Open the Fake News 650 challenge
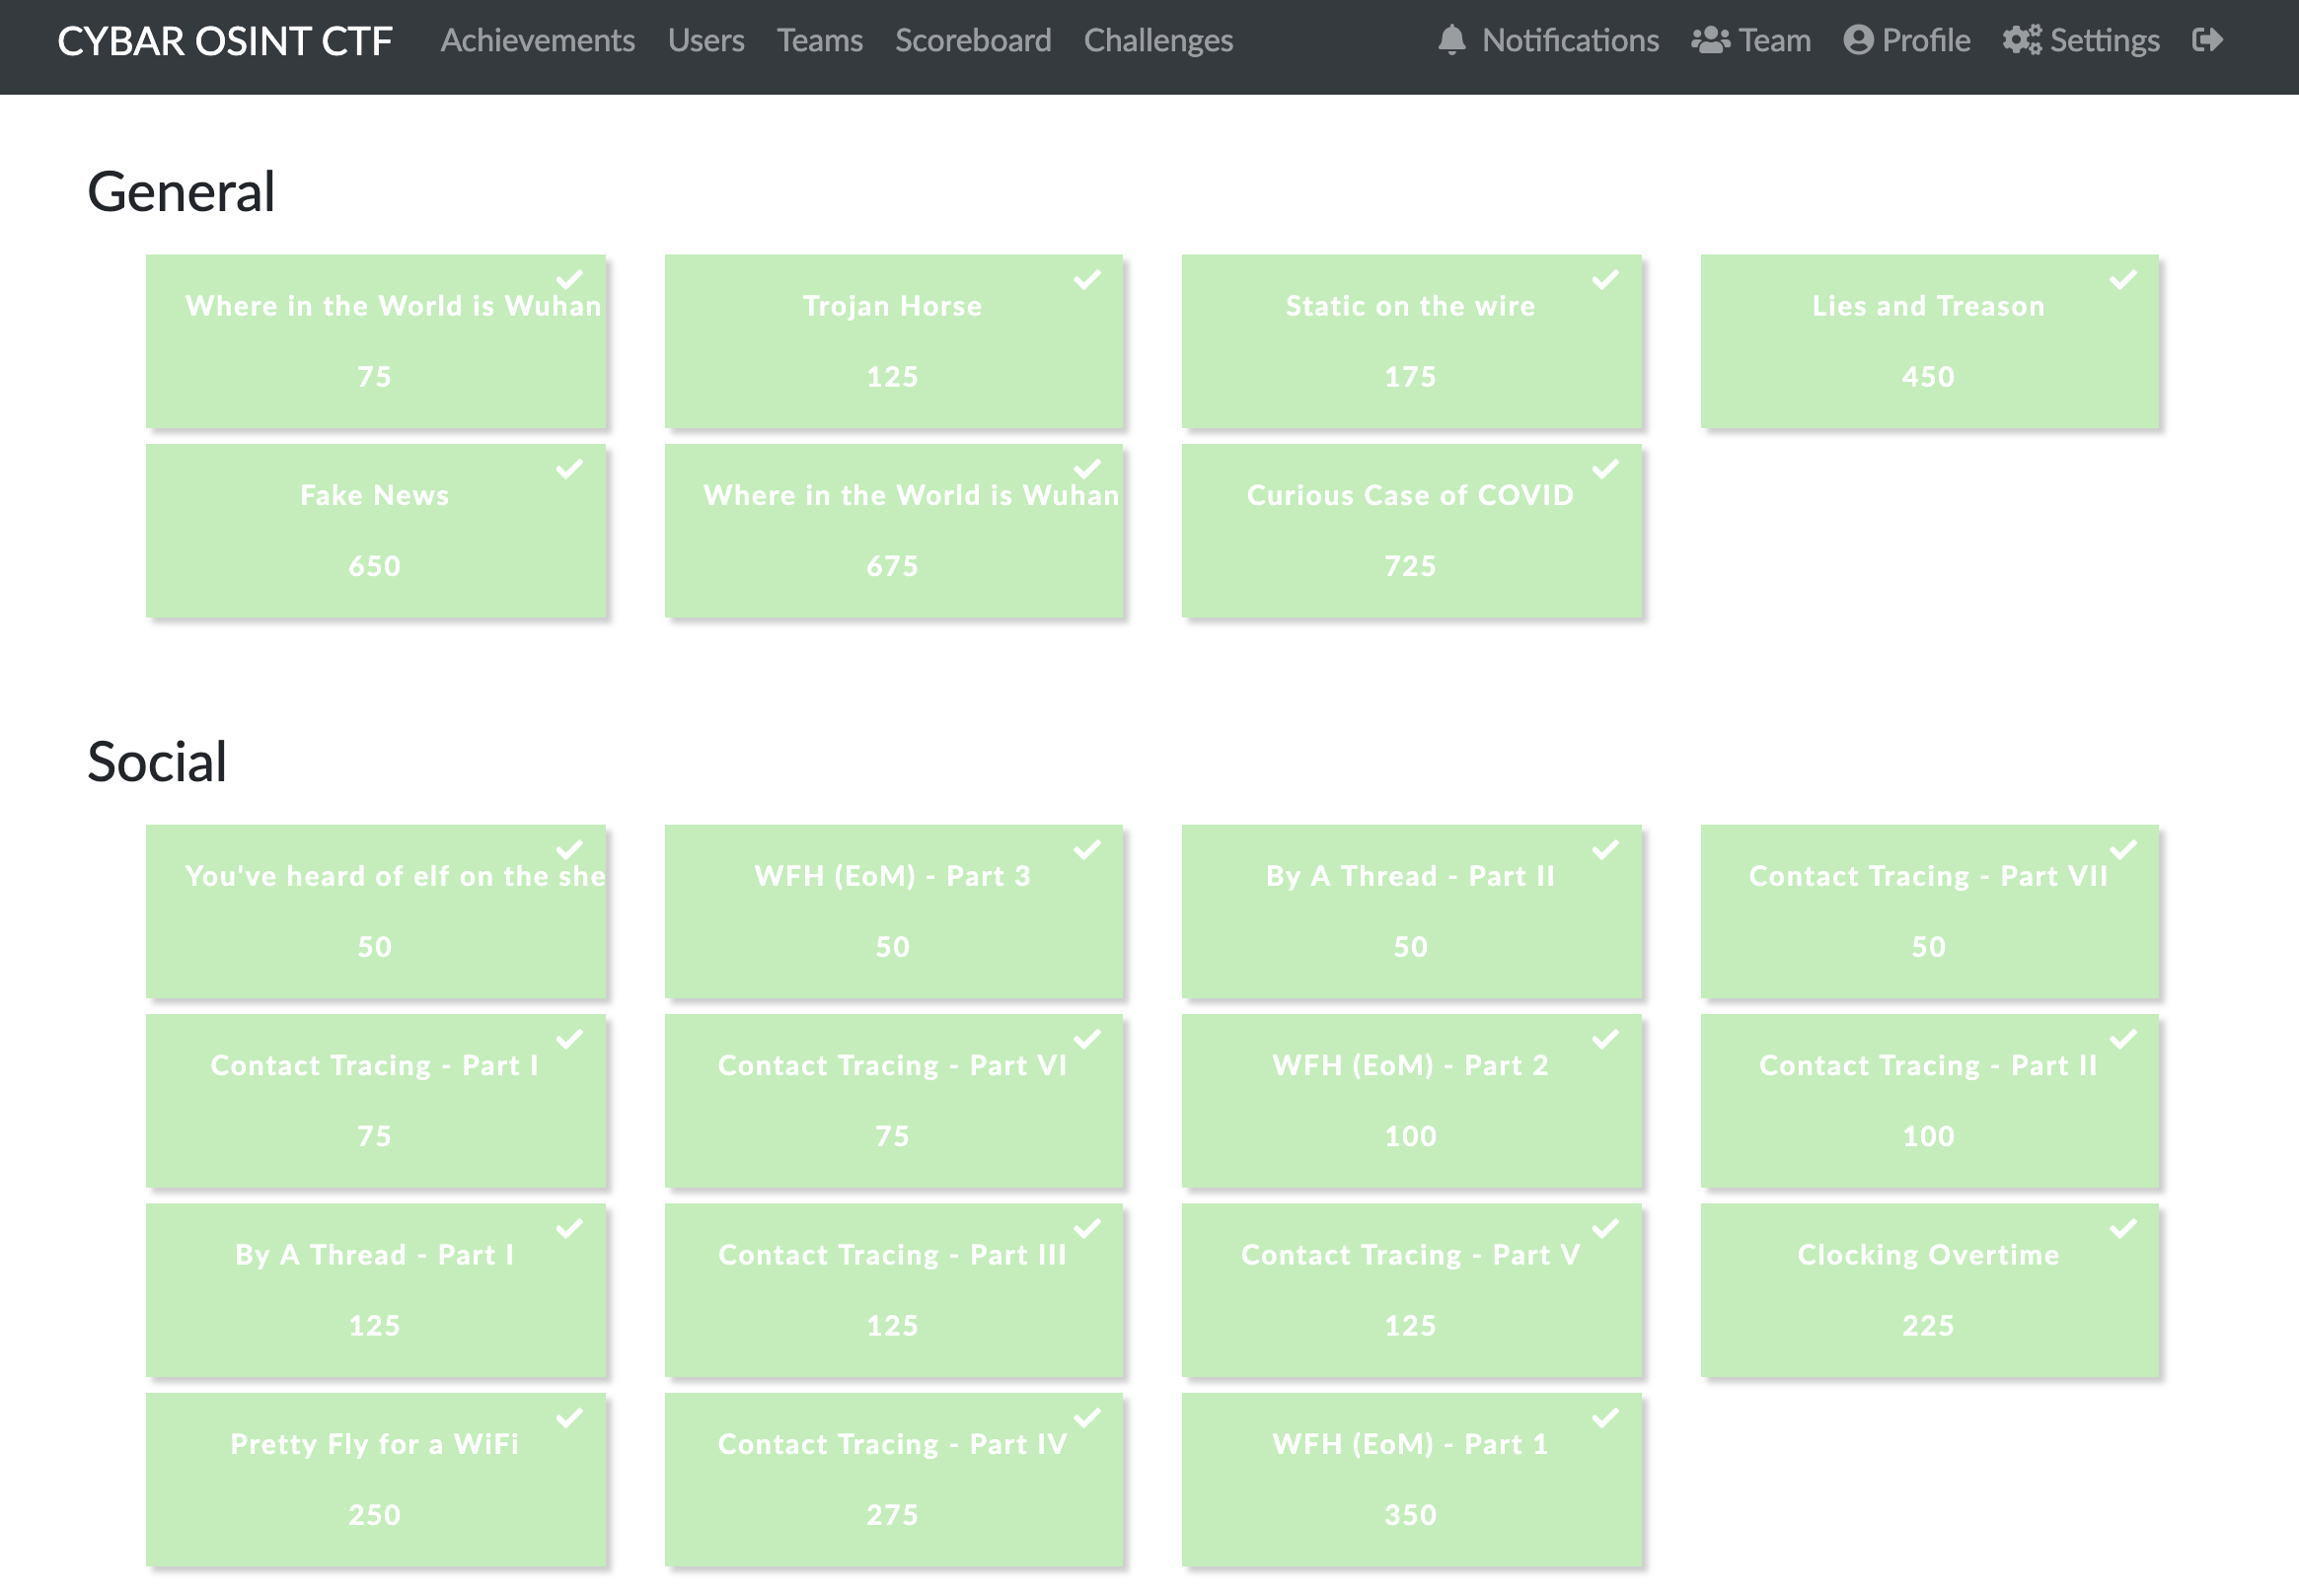 [x=375, y=531]
